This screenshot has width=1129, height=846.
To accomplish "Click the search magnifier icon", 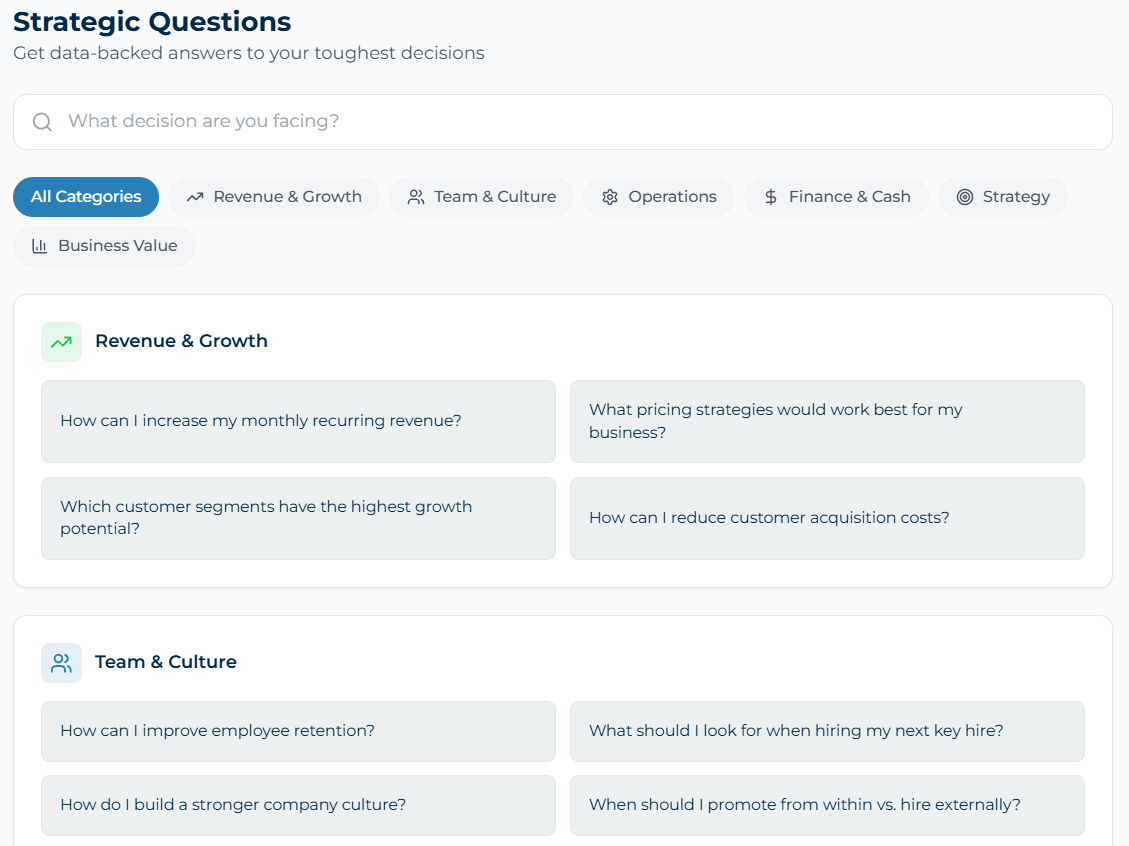I will [42, 122].
